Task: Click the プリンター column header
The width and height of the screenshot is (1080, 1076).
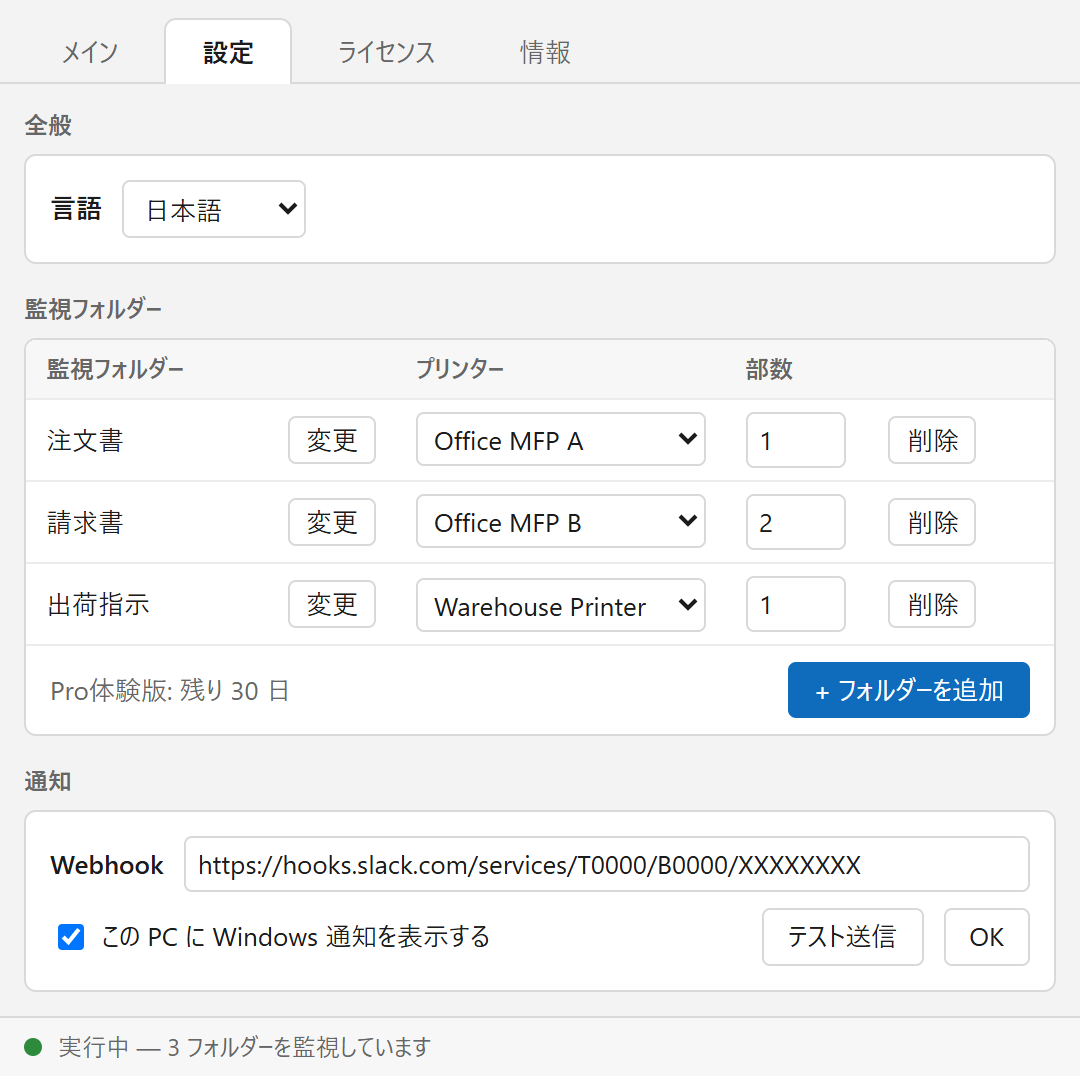Action: (460, 369)
